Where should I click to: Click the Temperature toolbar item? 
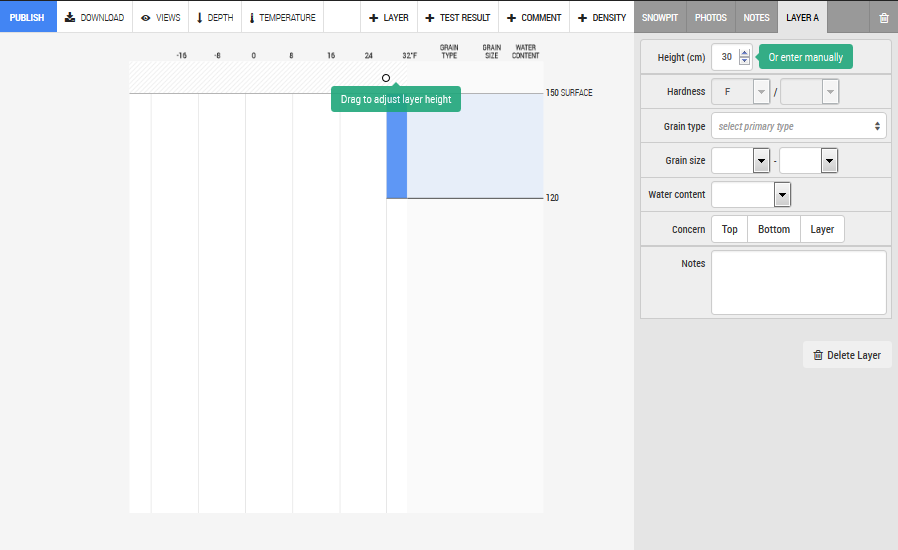(x=282, y=17)
